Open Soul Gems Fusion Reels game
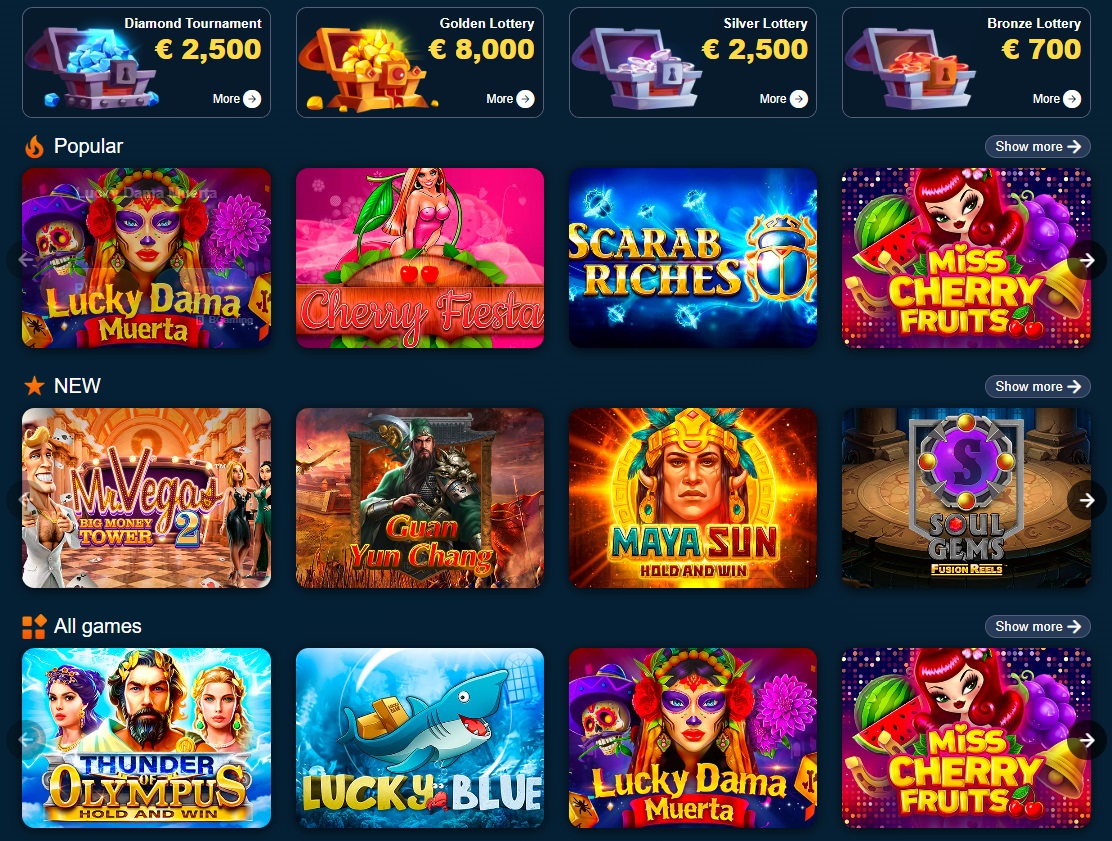1112x841 pixels. [966, 498]
